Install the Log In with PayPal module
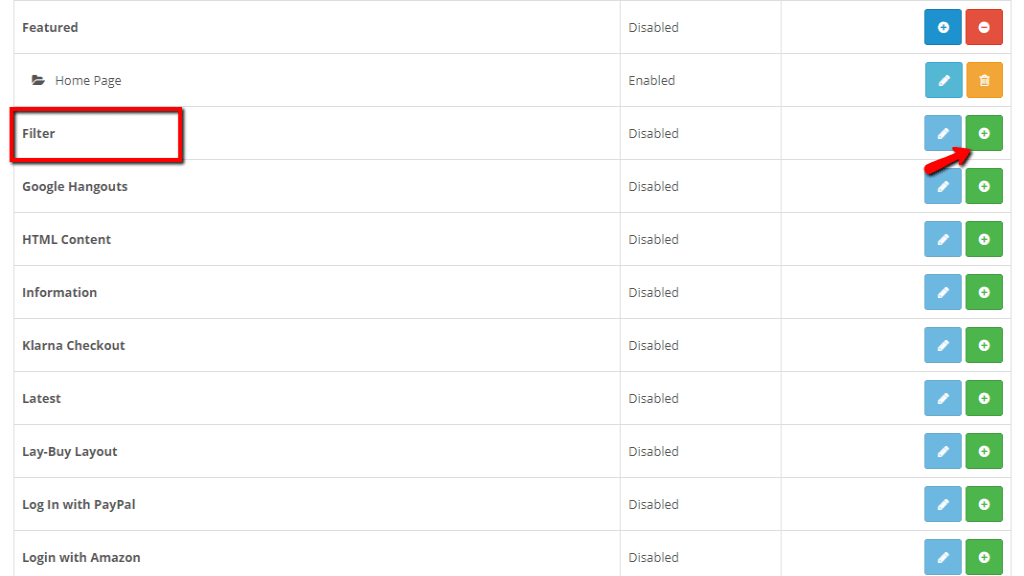The image size is (1024, 576). (984, 505)
